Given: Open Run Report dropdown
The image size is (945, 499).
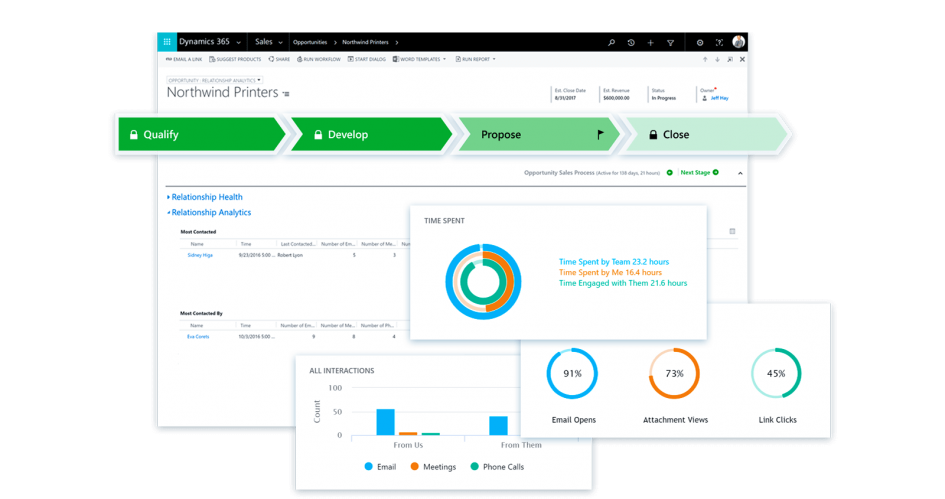Looking at the screenshot, I should [476, 60].
